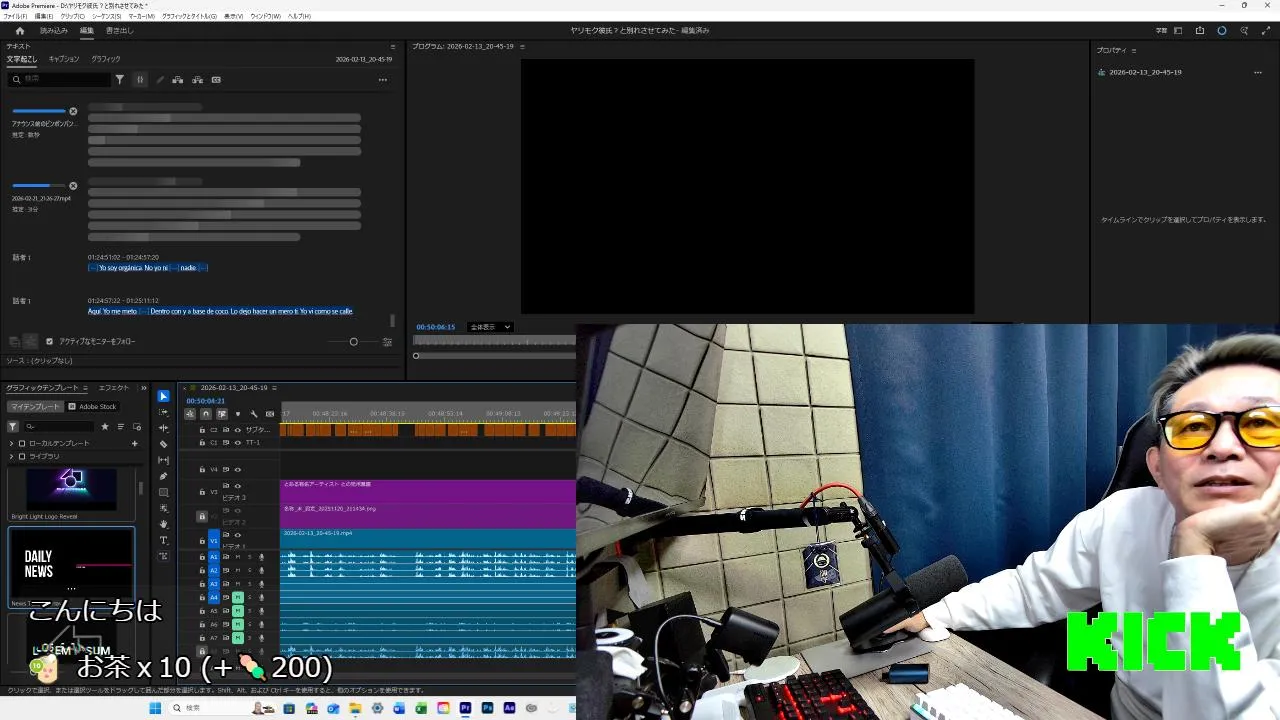Toggle the ライブラリ checkbox

(x=22, y=456)
